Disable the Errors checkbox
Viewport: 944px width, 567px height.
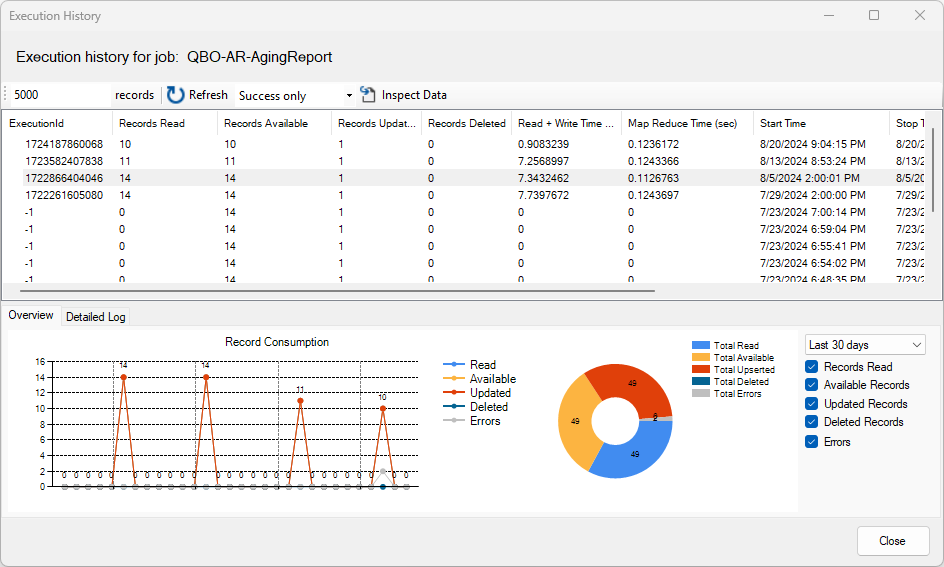pos(812,442)
